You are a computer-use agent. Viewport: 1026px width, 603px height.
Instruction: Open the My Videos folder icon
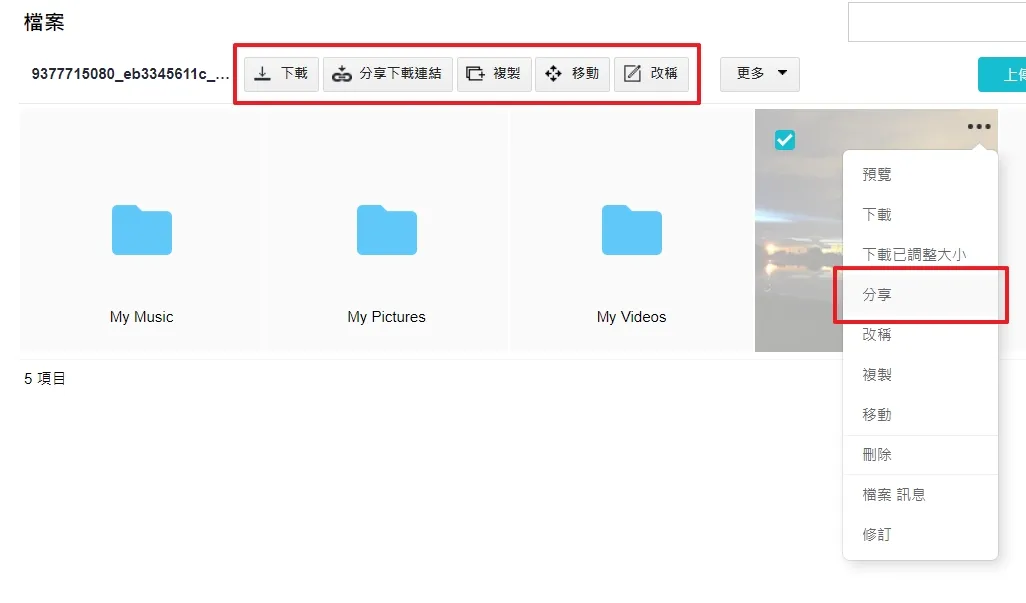(x=631, y=230)
